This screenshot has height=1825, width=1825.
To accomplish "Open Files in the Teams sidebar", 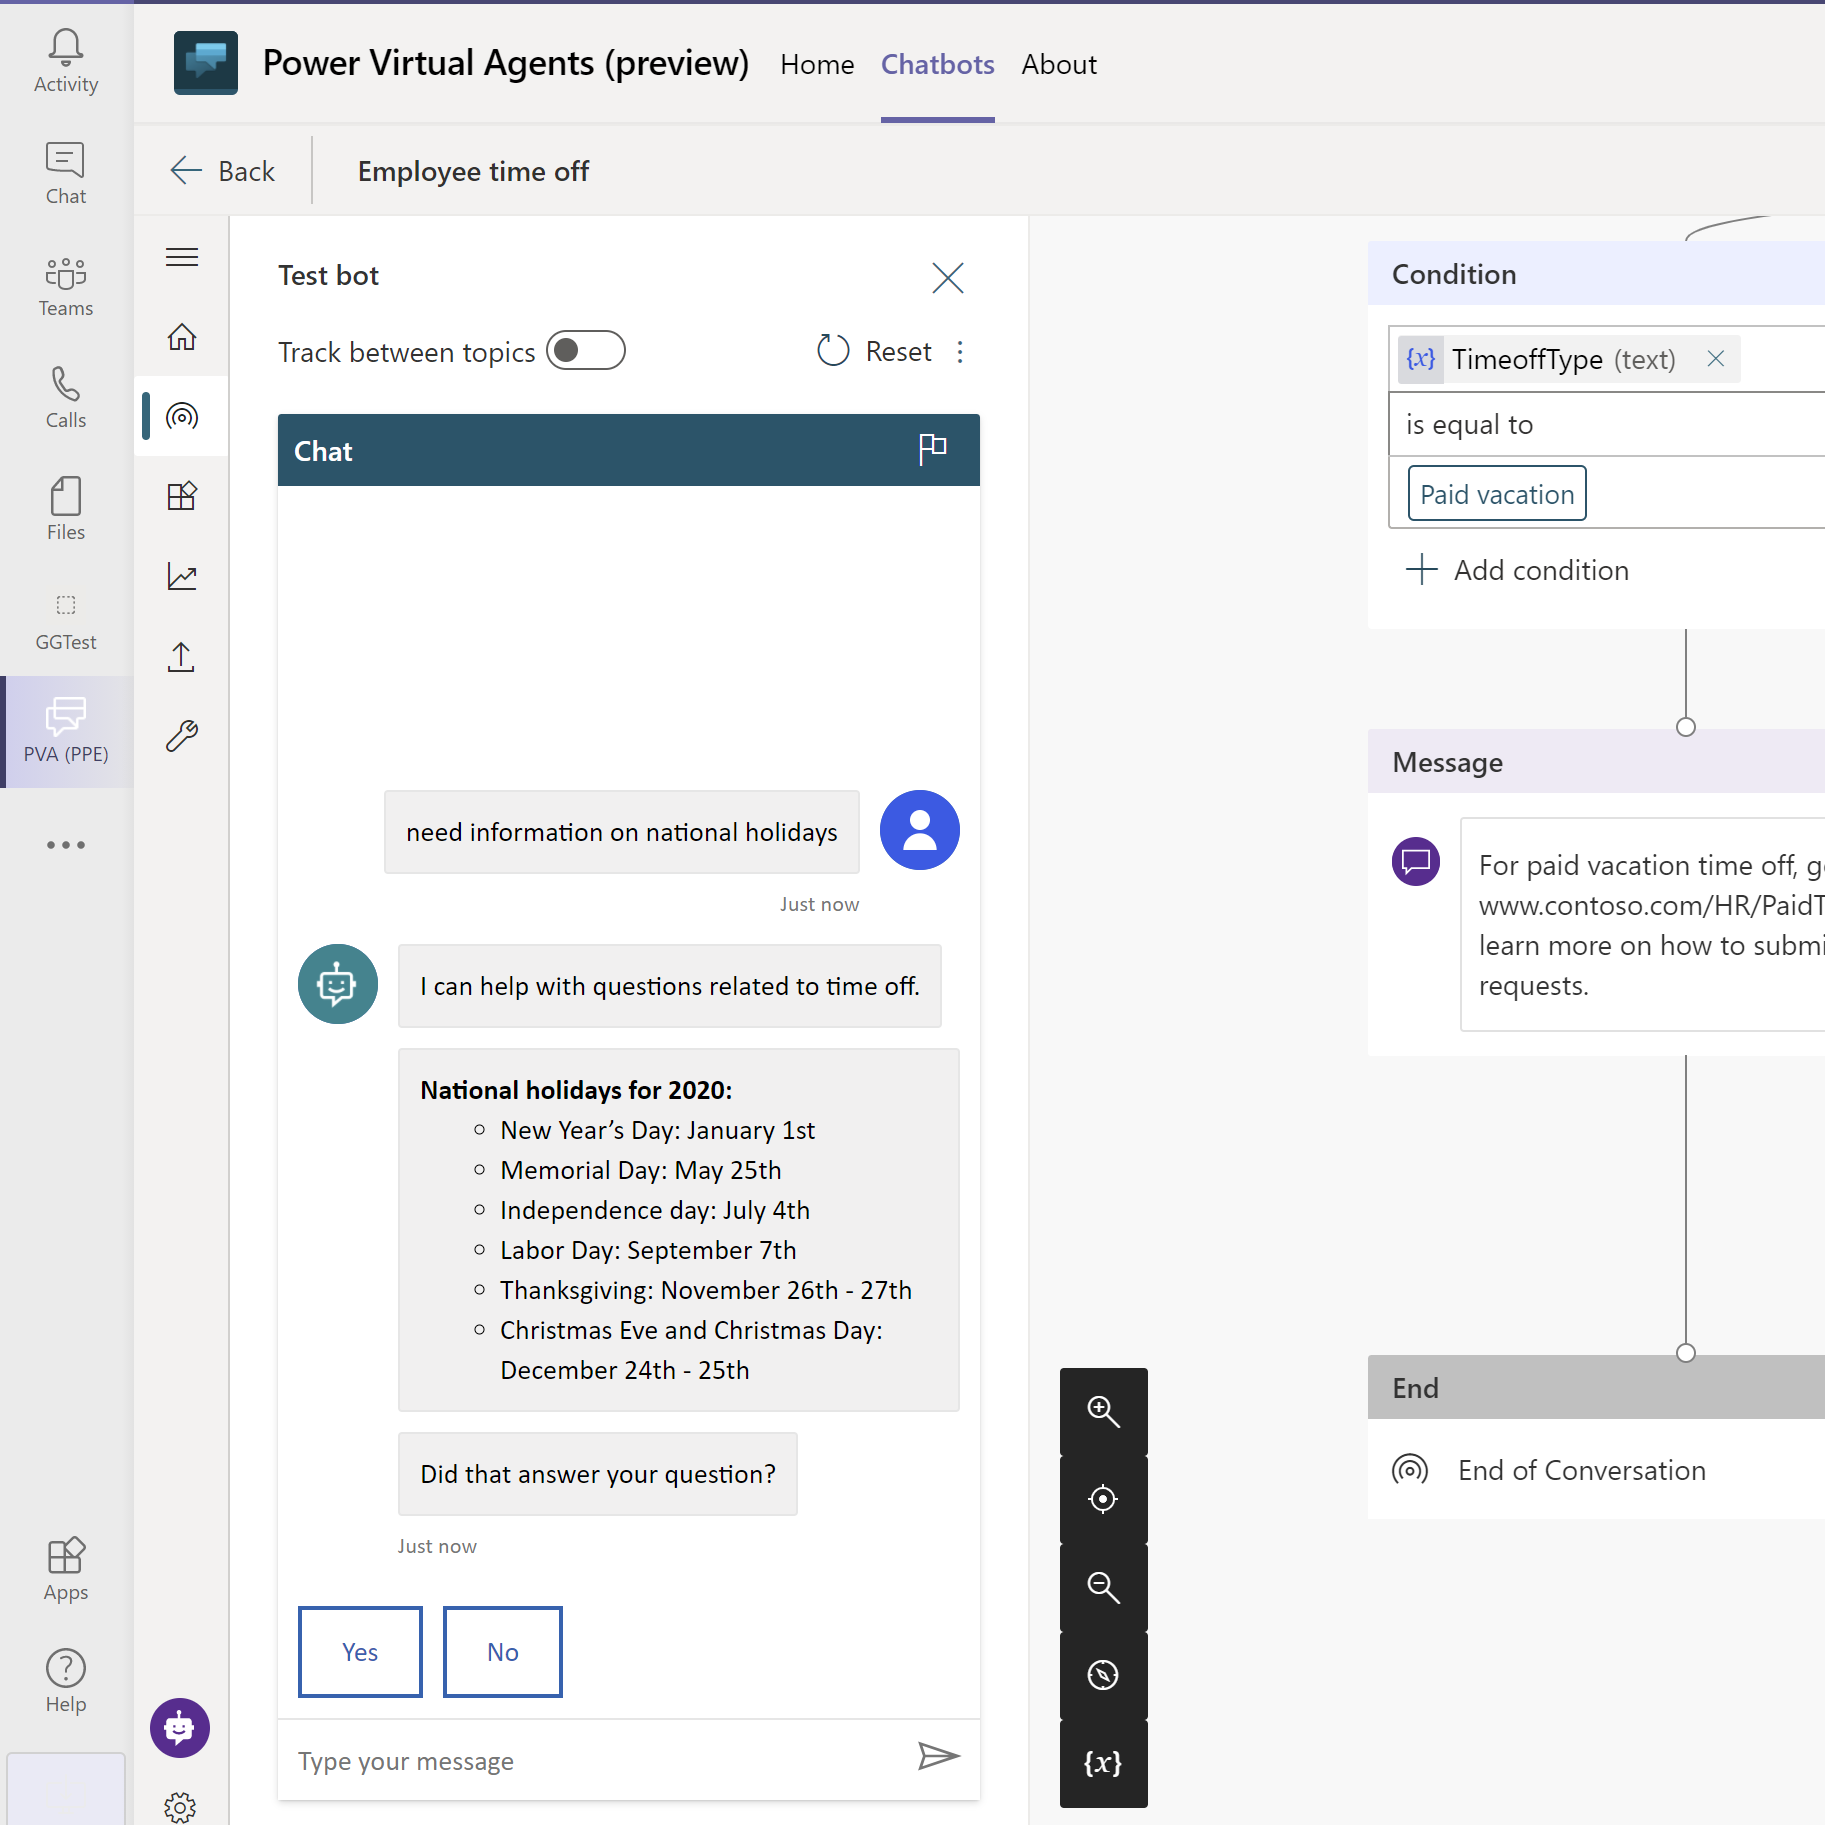I will pyautogui.click(x=66, y=508).
